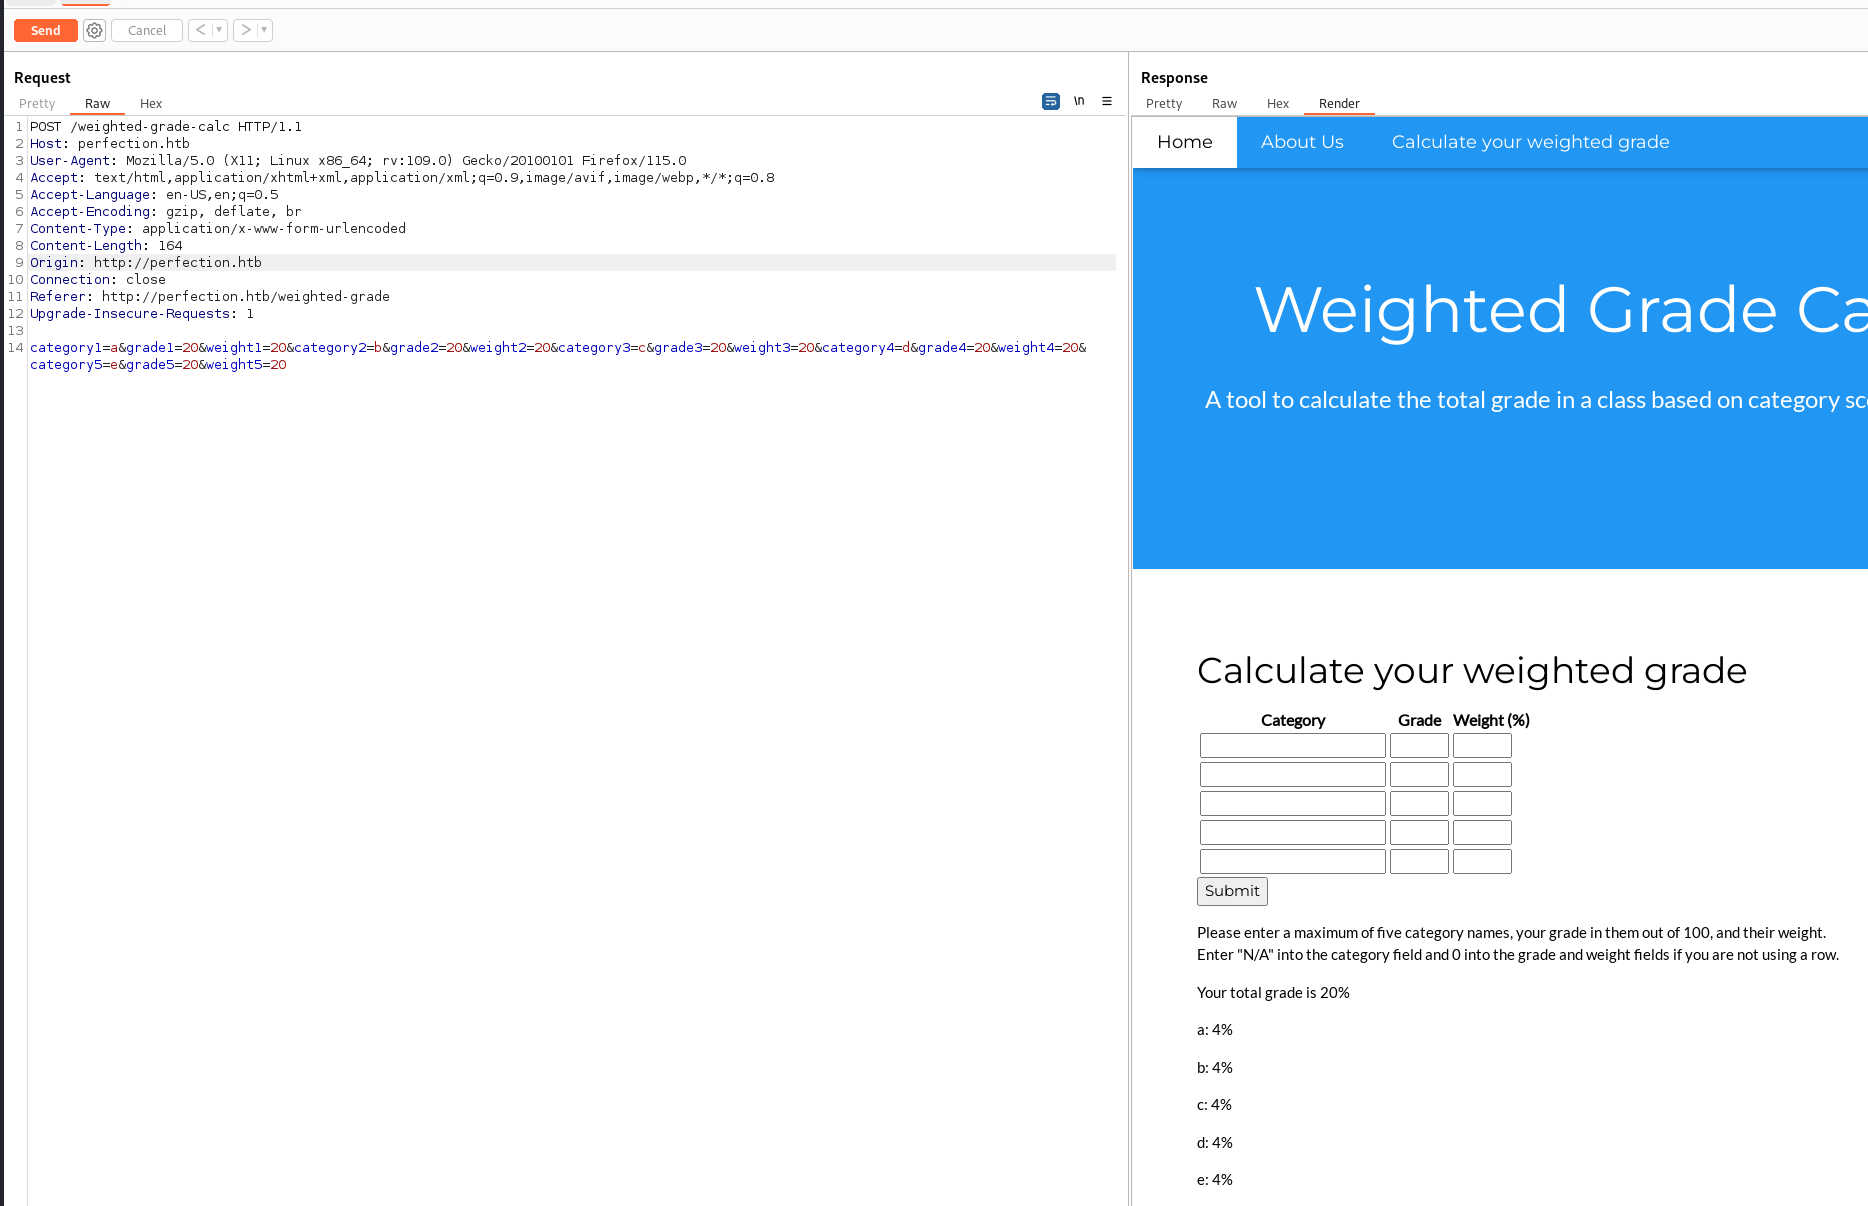Viewport: 1868px width, 1206px height.
Task: Click second row Category input field
Action: pyautogui.click(x=1293, y=775)
